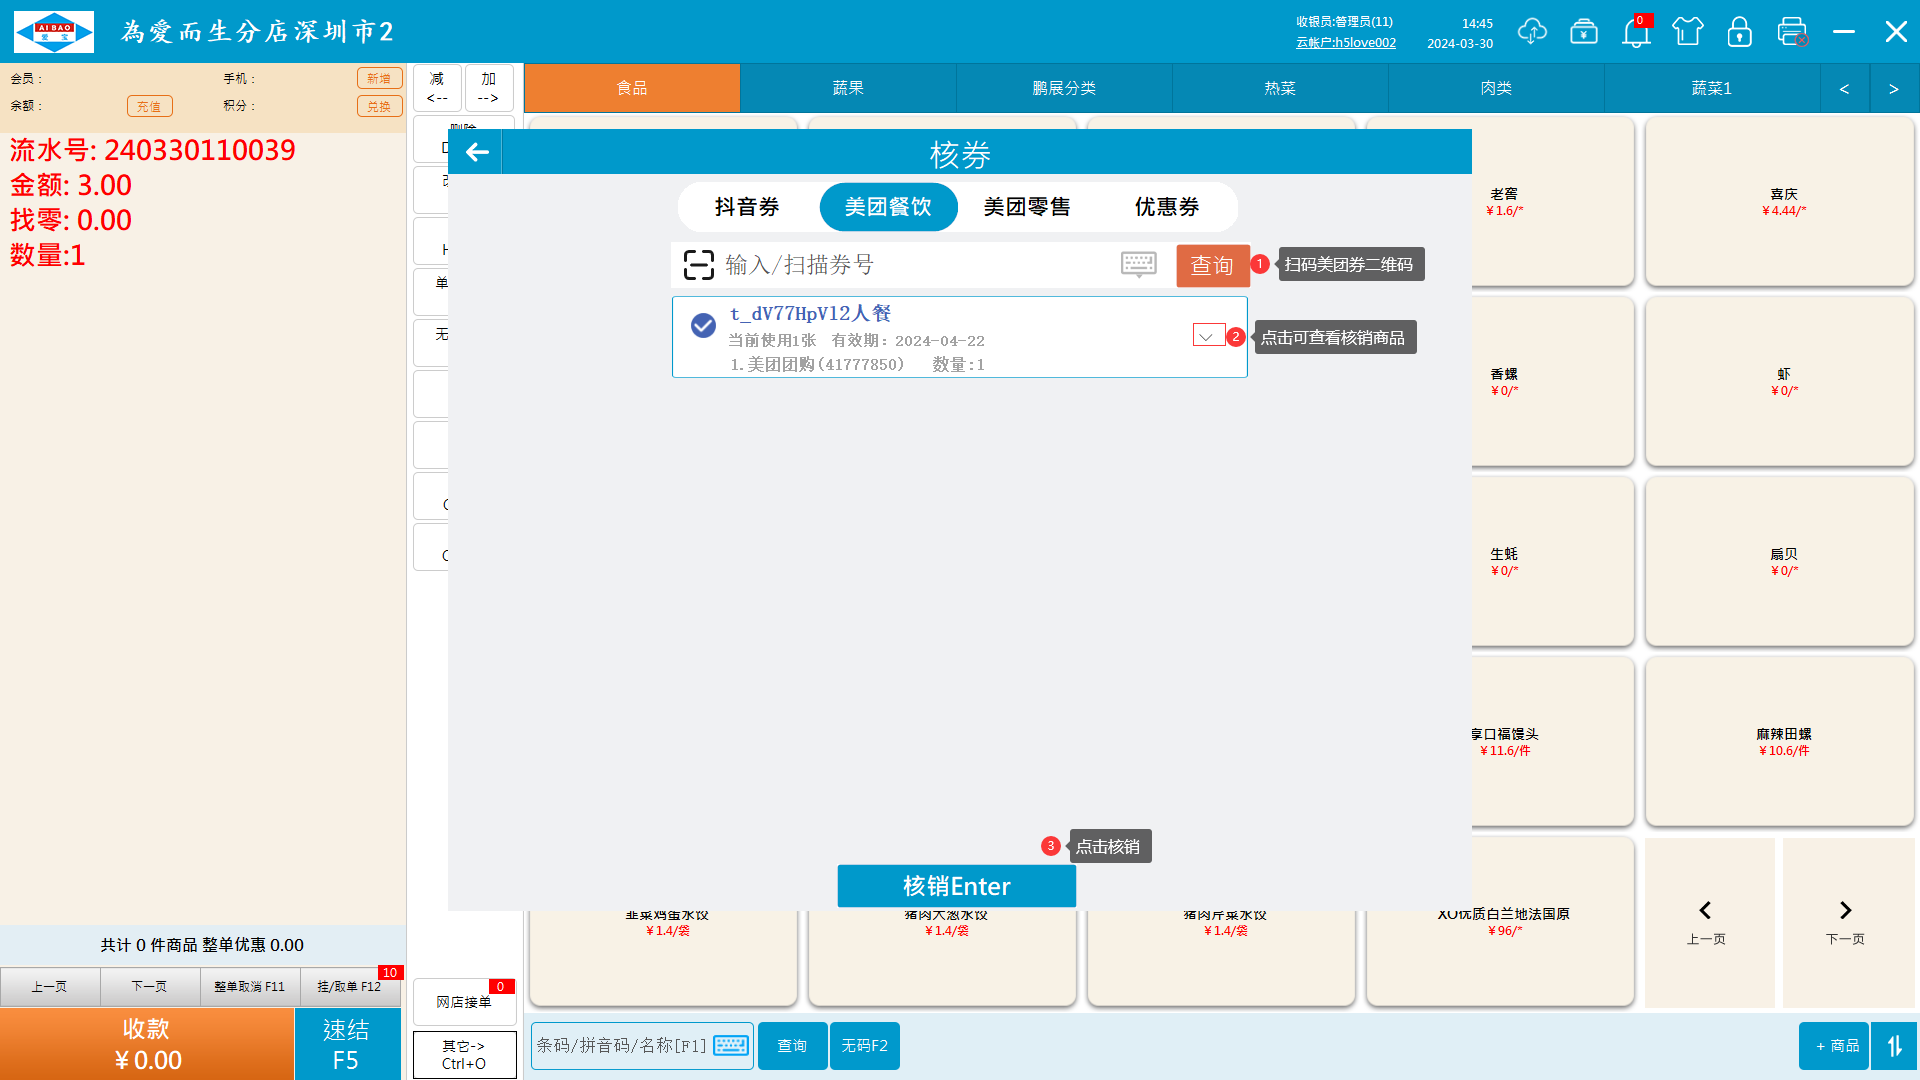Click 充值 recharge button

tap(149, 106)
